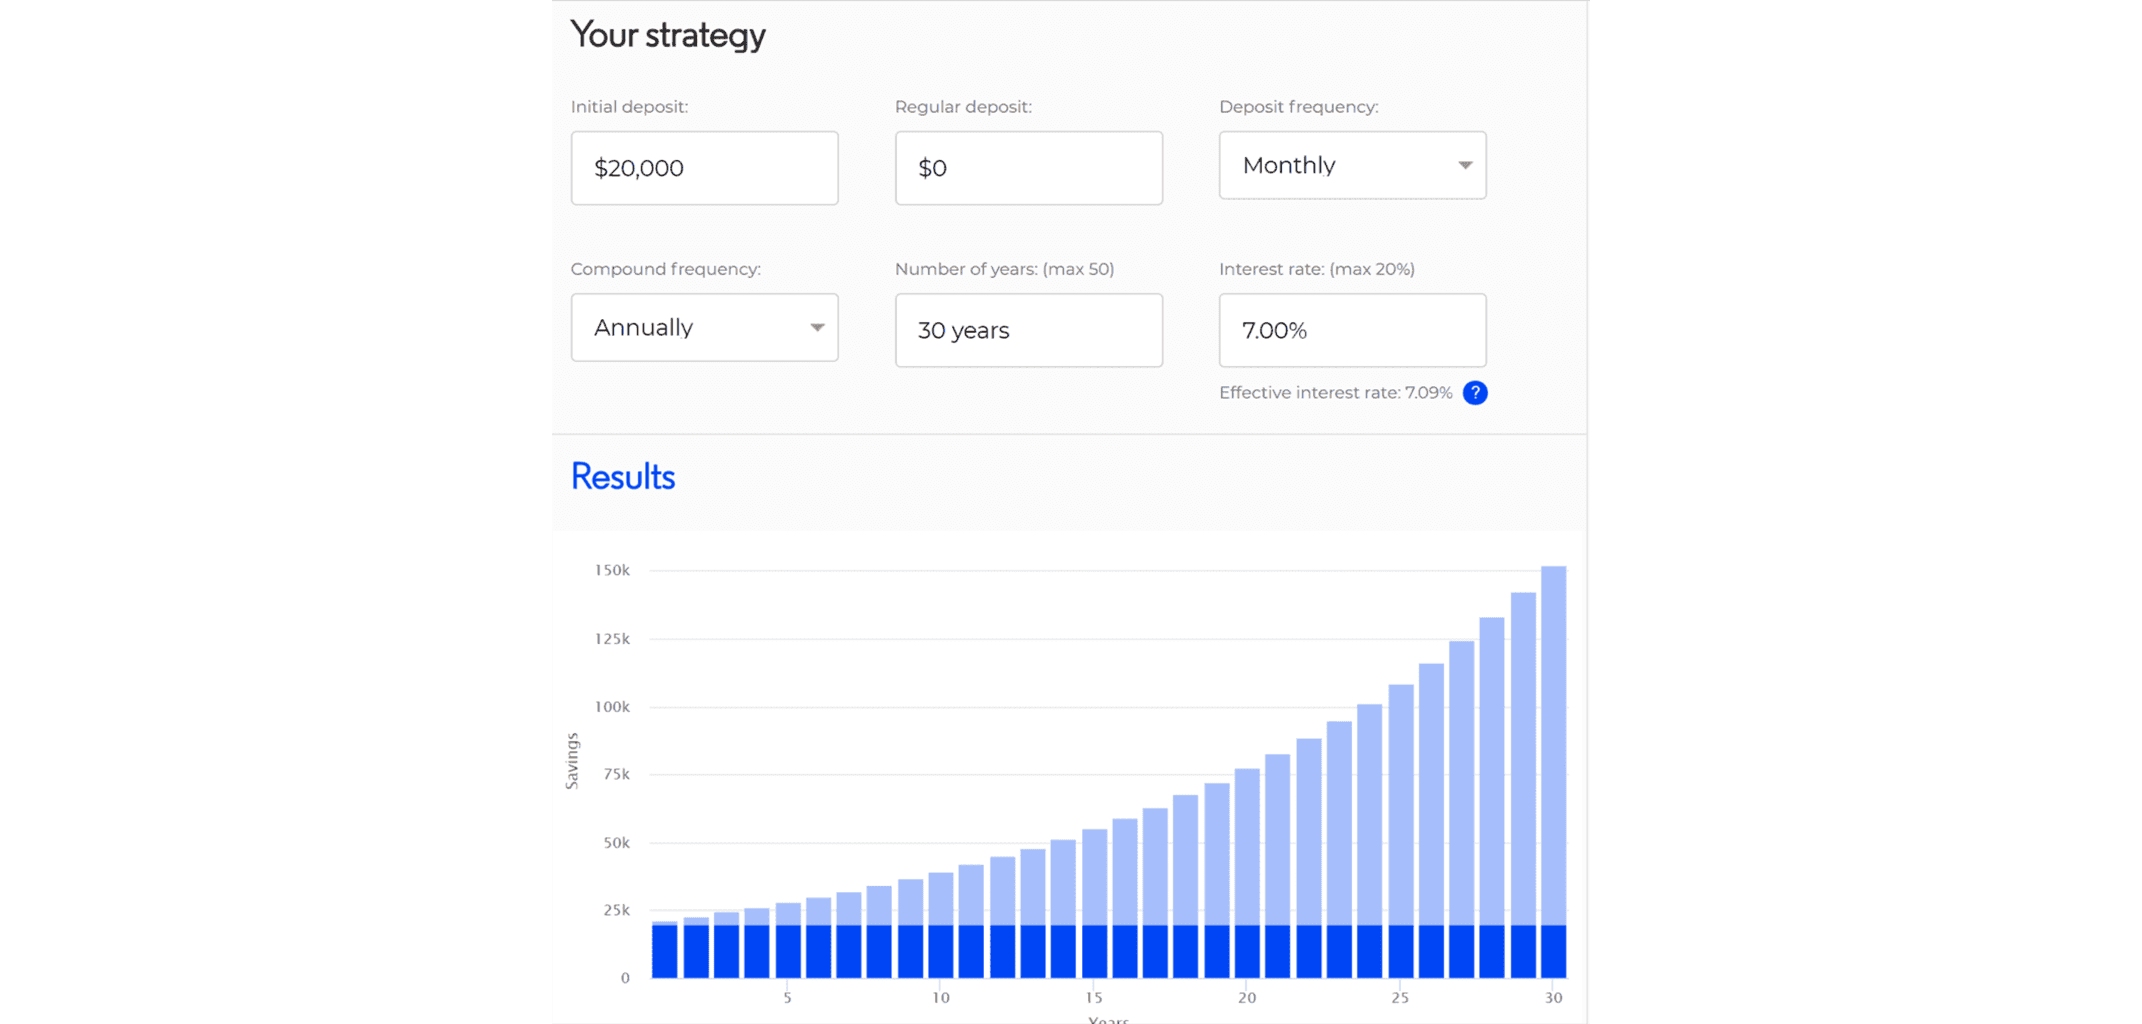Image resolution: width=2142 pixels, height=1024 pixels.
Task: Click the Results heading
Action: pyautogui.click(x=622, y=477)
